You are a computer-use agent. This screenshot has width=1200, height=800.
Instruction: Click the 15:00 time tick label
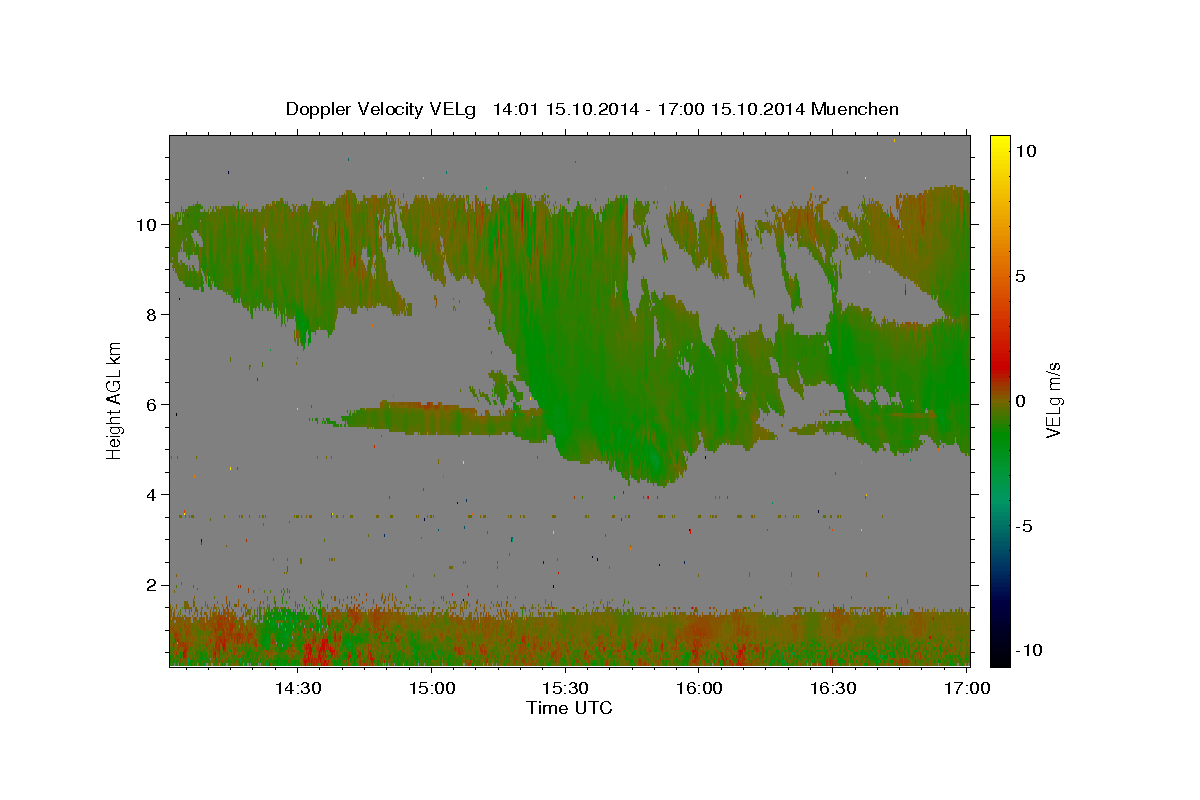pyautogui.click(x=432, y=688)
